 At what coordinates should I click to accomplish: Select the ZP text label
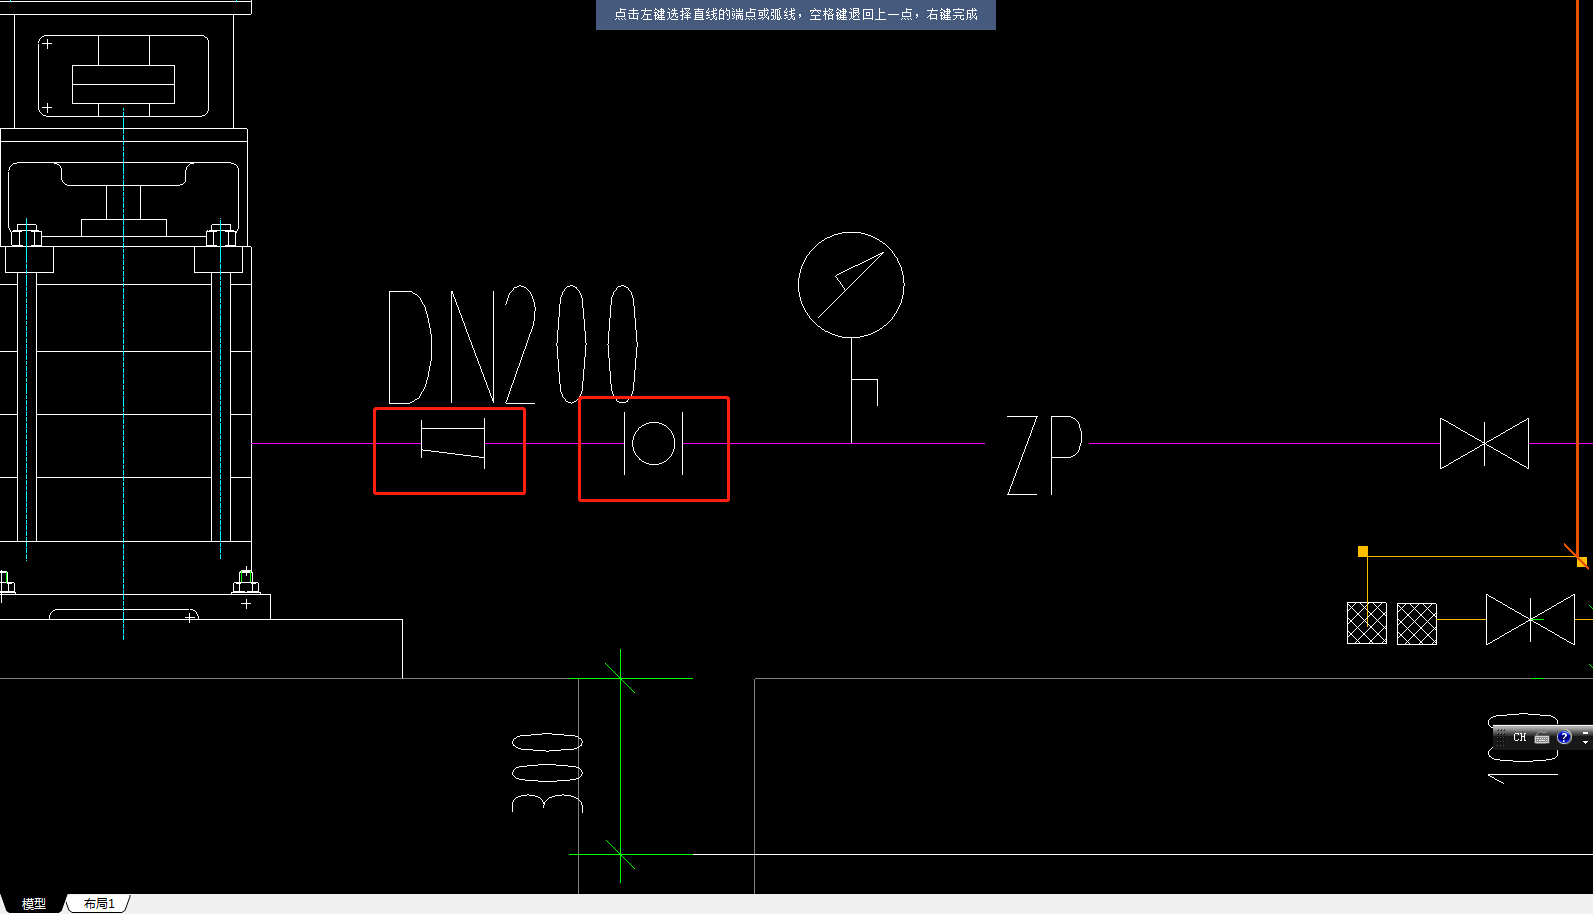(x=1045, y=455)
